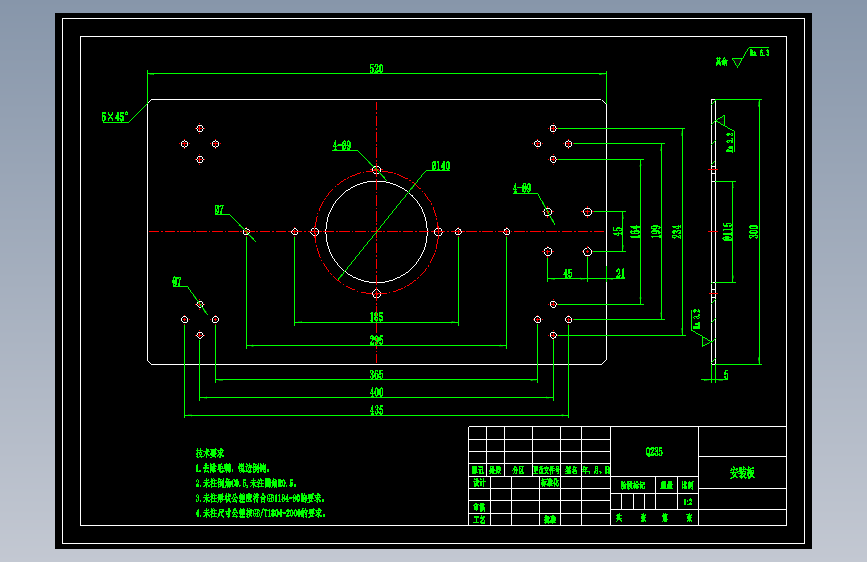Select the 365 dimension value
This screenshot has width=867, height=562.
pyautogui.click(x=377, y=374)
